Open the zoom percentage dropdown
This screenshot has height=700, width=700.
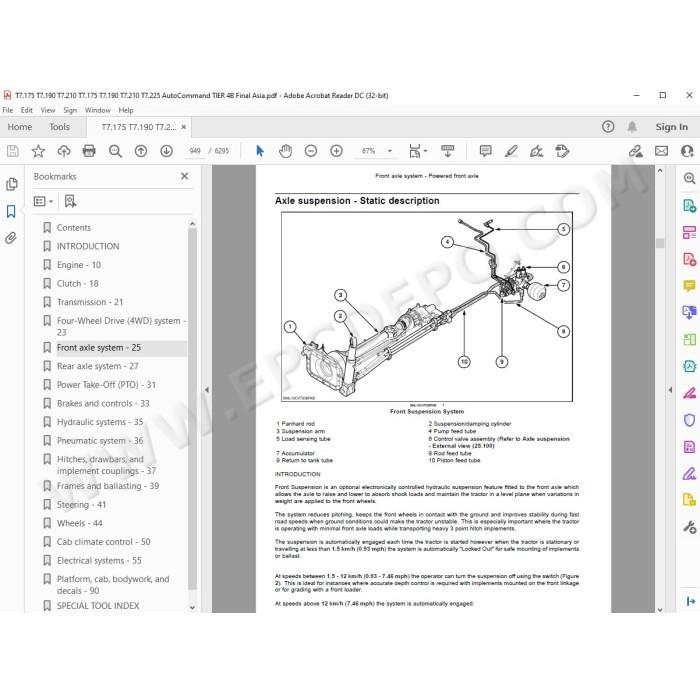pyautogui.click(x=390, y=151)
